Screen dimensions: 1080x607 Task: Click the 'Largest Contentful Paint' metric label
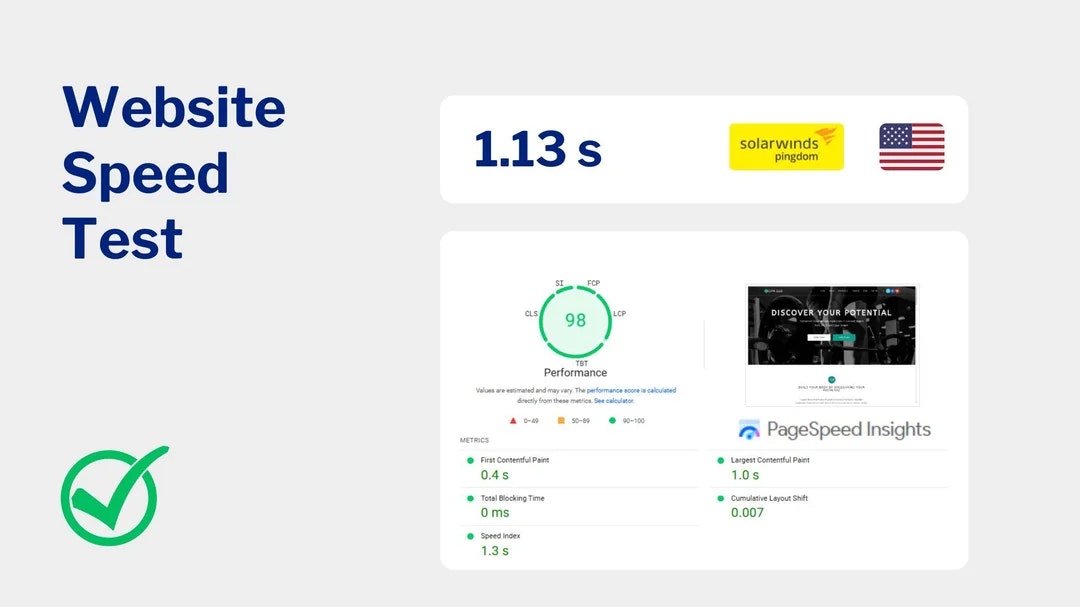click(770, 460)
